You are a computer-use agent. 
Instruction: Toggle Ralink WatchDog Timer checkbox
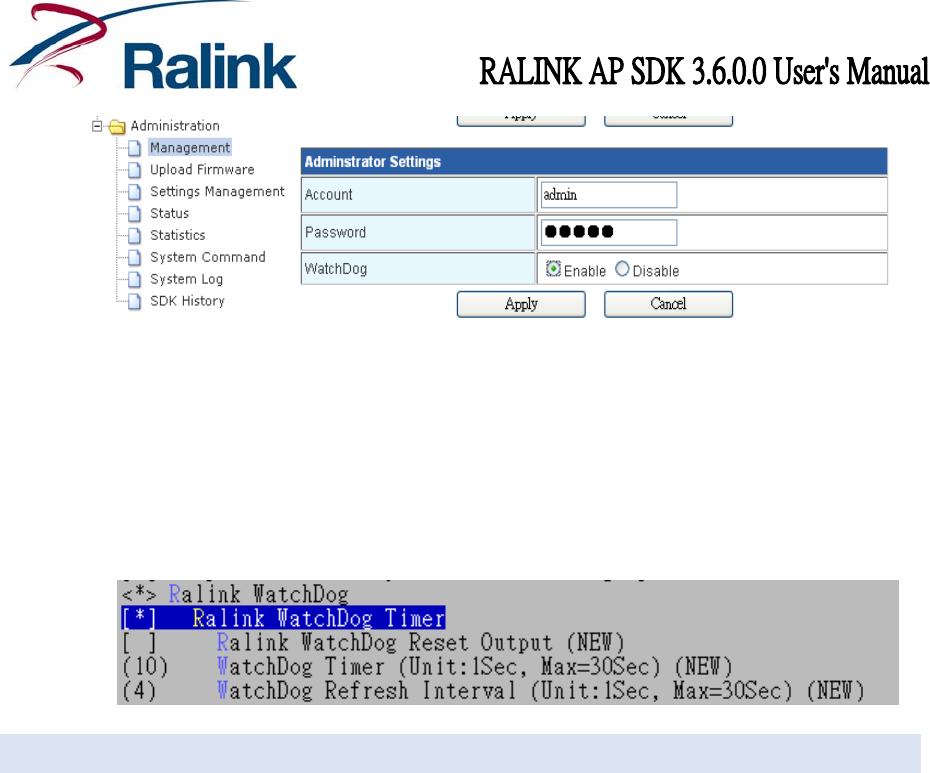pos(139,618)
